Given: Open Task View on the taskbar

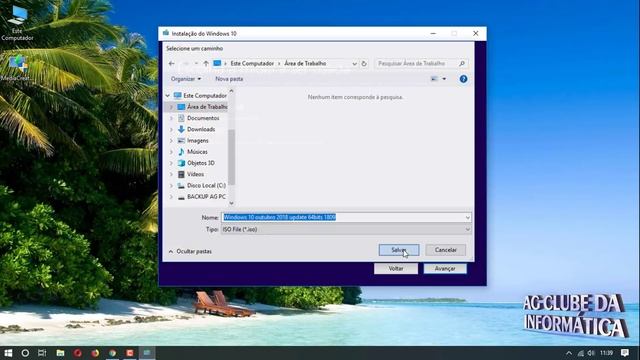Looking at the screenshot, I should point(42,353).
